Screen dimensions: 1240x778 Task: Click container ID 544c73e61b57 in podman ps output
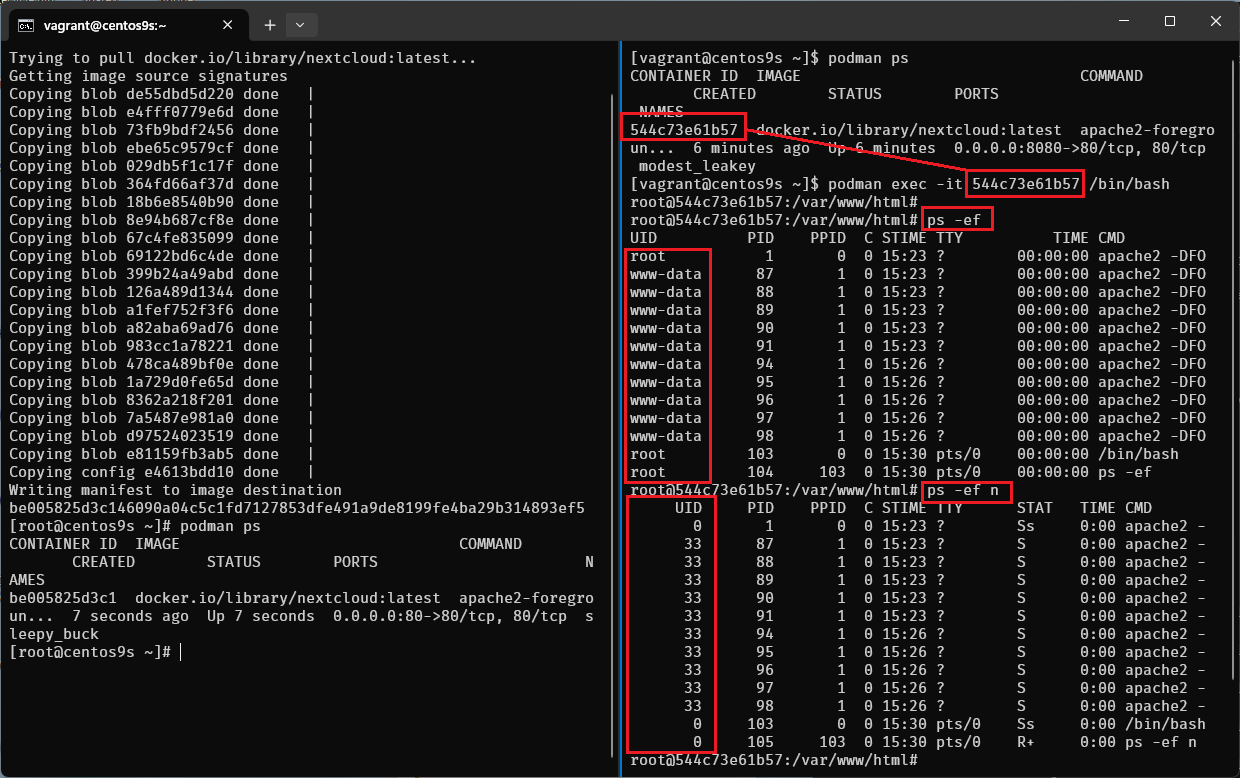[x=683, y=130]
